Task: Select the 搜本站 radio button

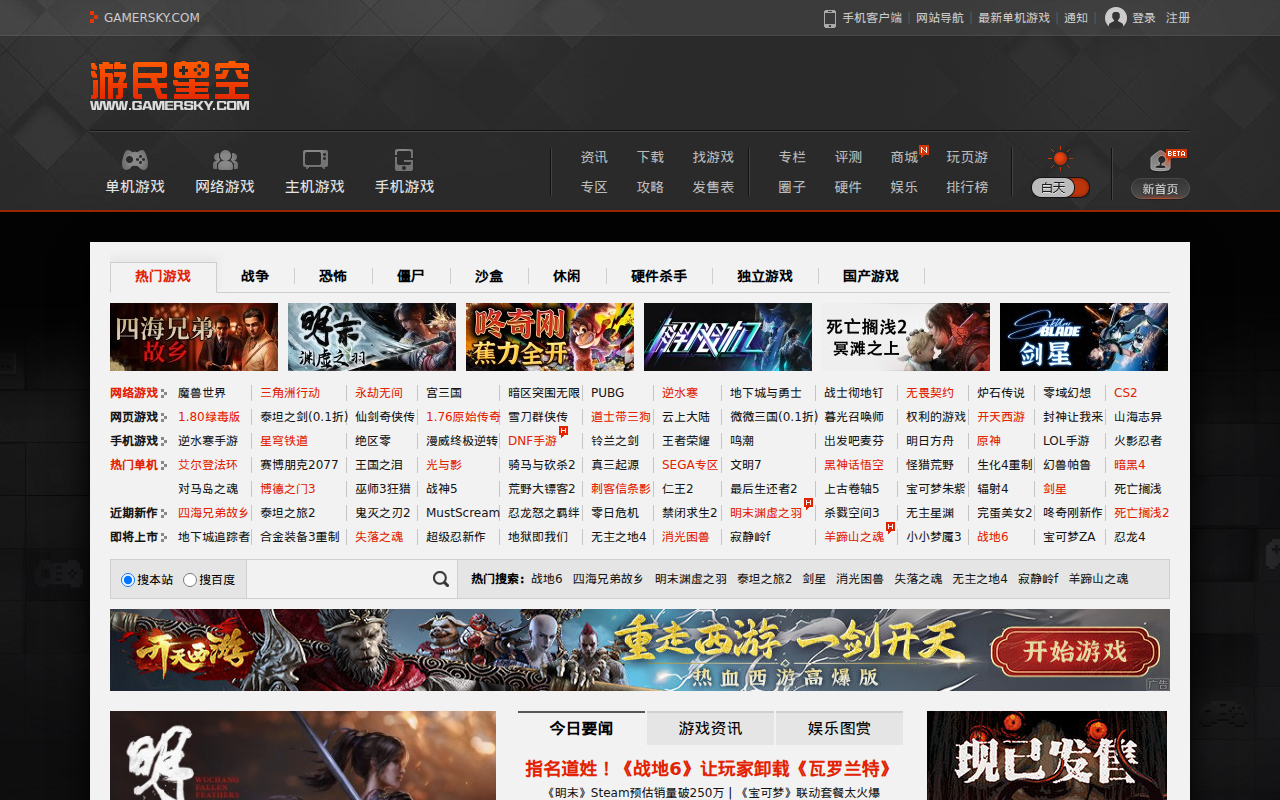Action: pos(128,580)
